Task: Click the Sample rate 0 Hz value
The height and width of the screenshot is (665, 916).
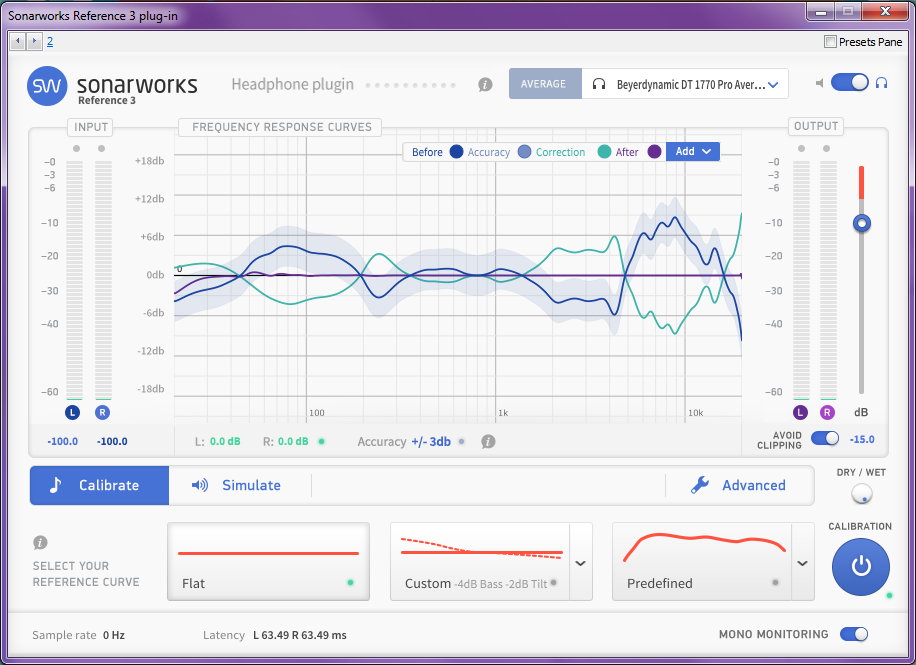Action: 114,635
